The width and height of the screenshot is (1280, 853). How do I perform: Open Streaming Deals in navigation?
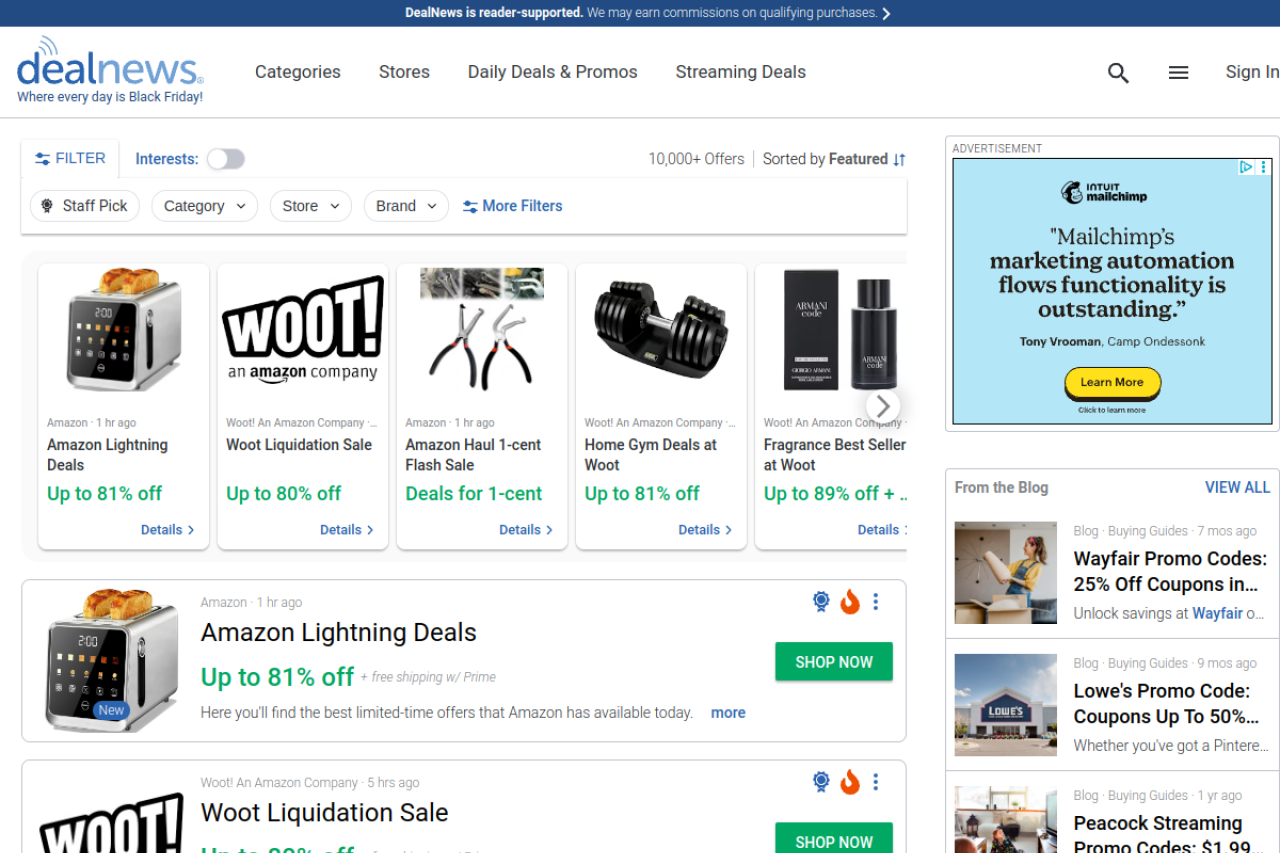(x=740, y=72)
